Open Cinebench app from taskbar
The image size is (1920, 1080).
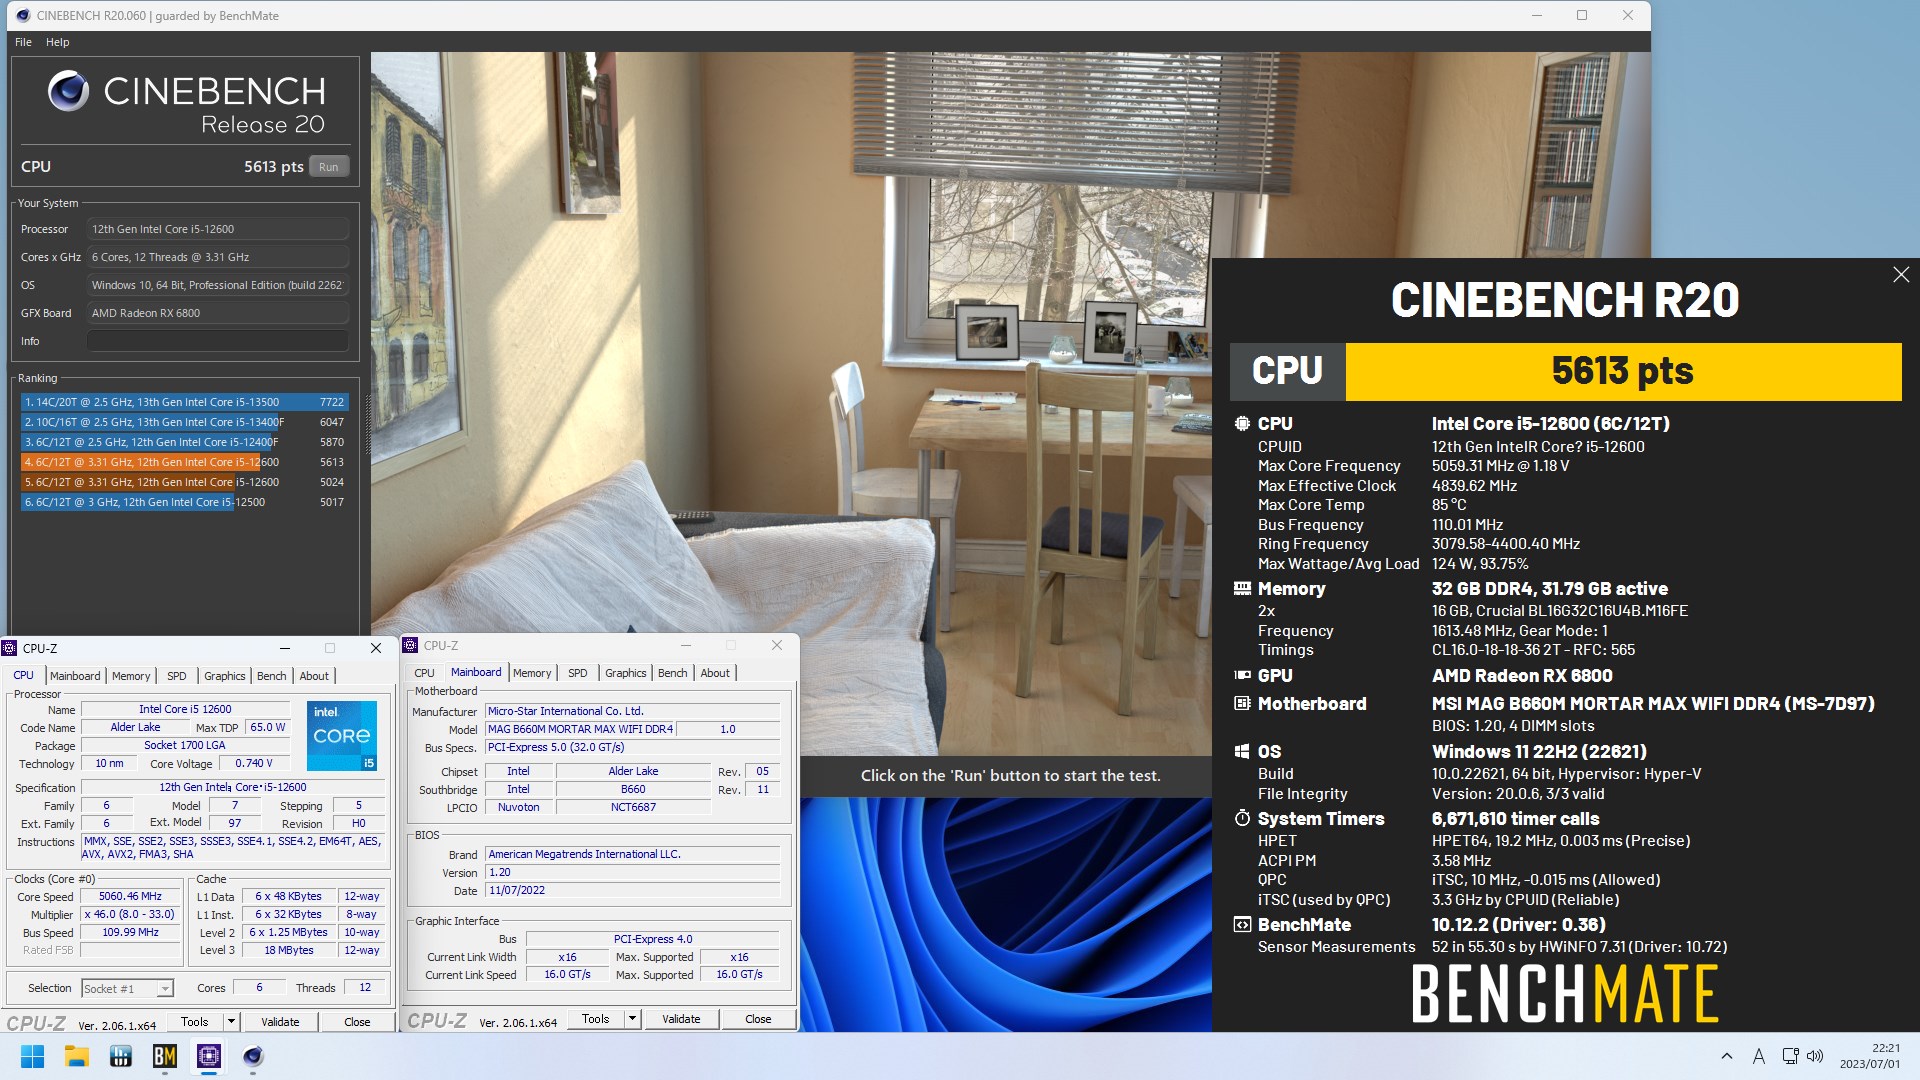(253, 1056)
